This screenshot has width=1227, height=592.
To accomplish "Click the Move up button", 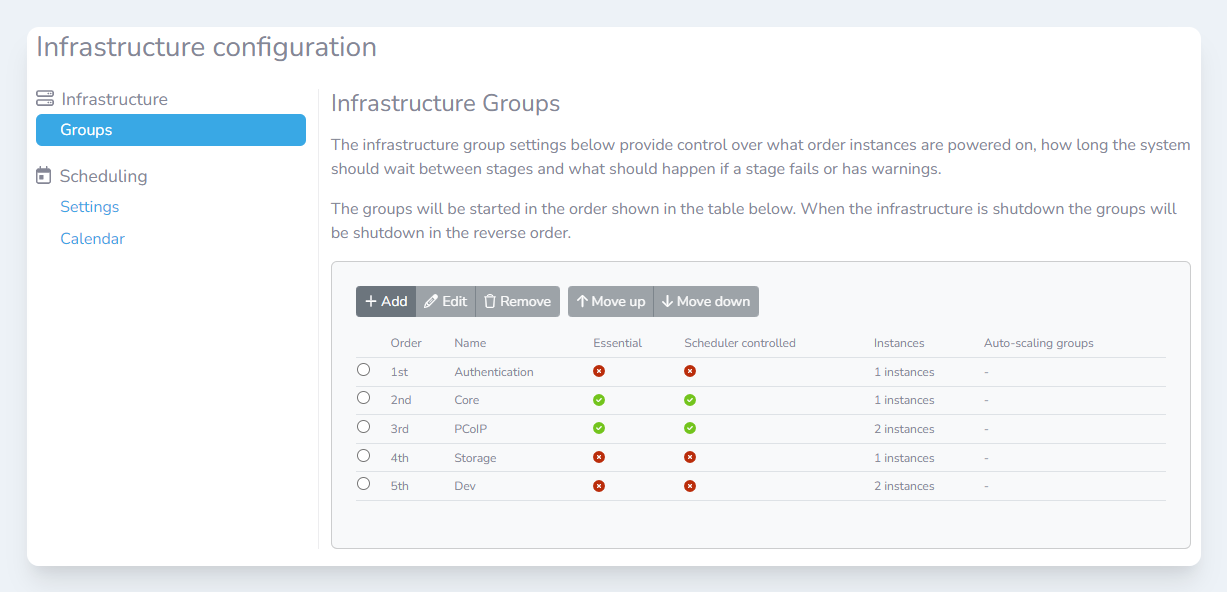I will coord(610,302).
